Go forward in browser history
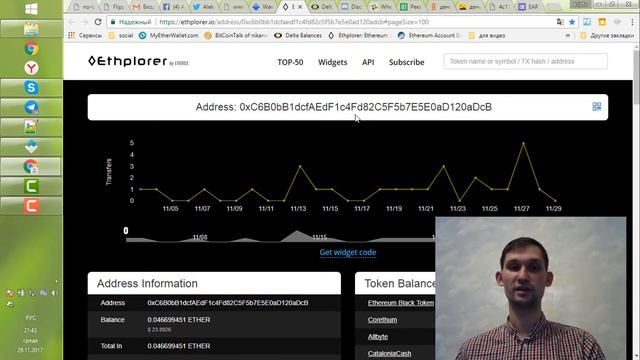The width and height of the screenshot is (640, 360). [85, 22]
